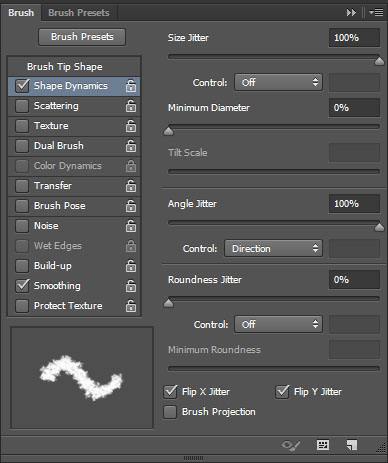Screen dimensions: 388x463
Task: Click the lock icon next to Scattering
Action: pyautogui.click(x=131, y=106)
